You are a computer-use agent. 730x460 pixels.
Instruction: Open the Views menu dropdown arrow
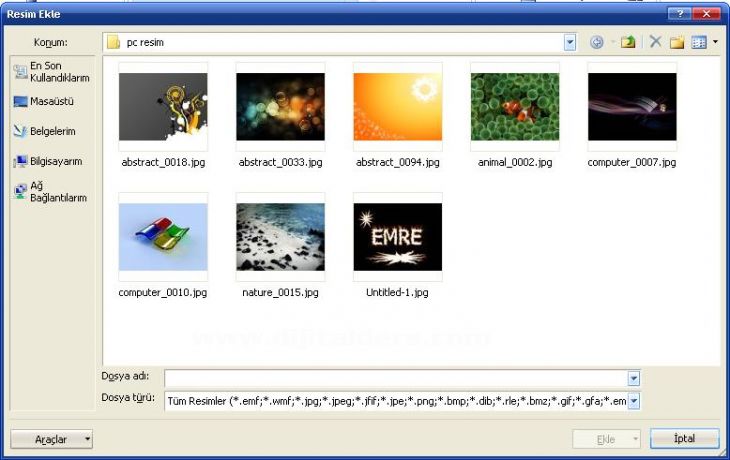coord(715,42)
